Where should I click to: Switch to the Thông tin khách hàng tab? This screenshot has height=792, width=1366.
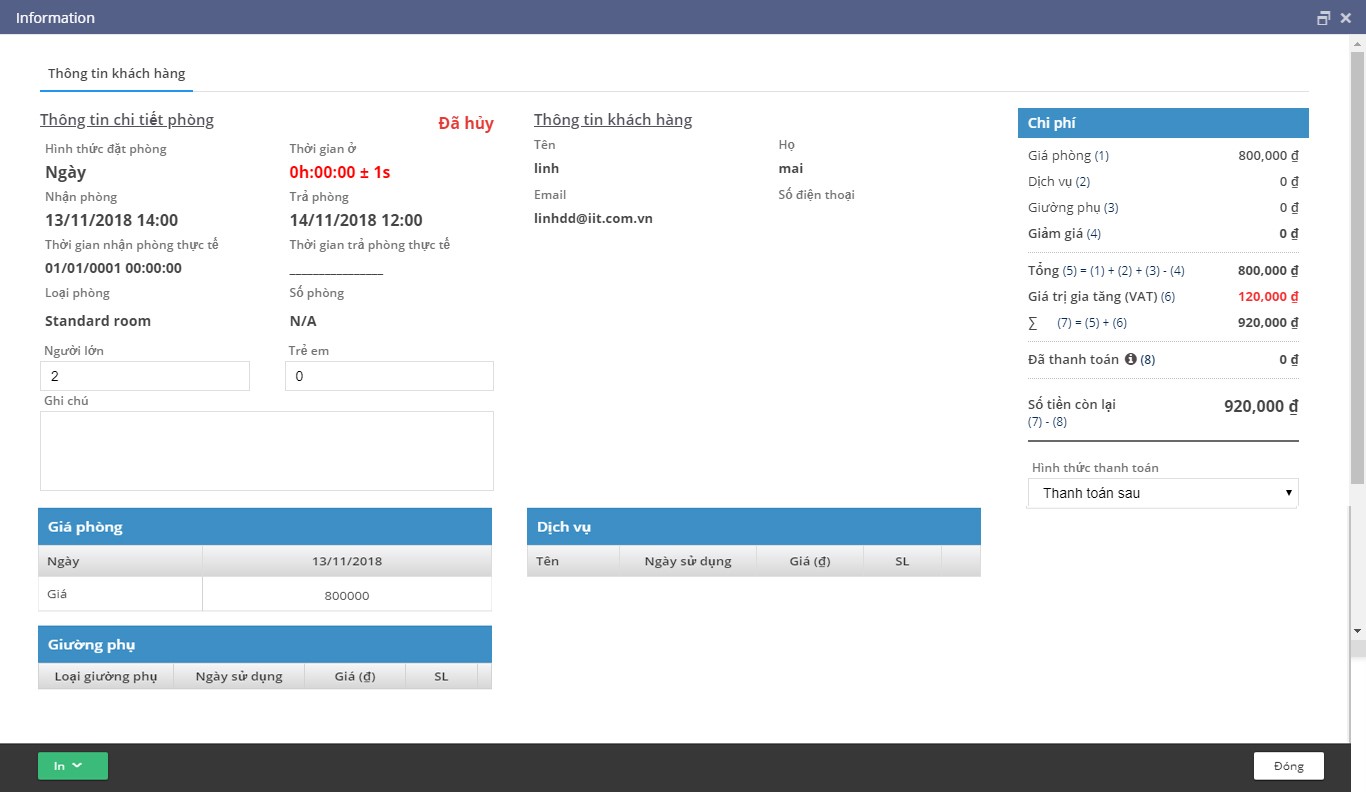pos(116,73)
